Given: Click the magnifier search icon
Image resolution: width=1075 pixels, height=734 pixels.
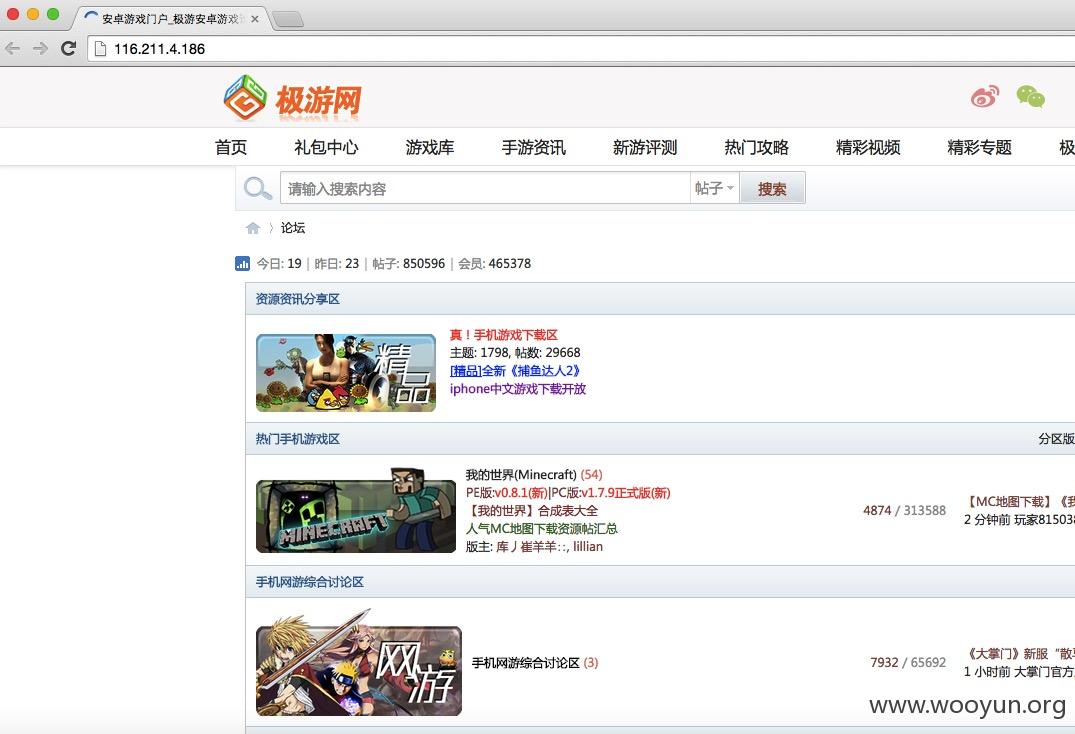Looking at the screenshot, I should coord(258,188).
